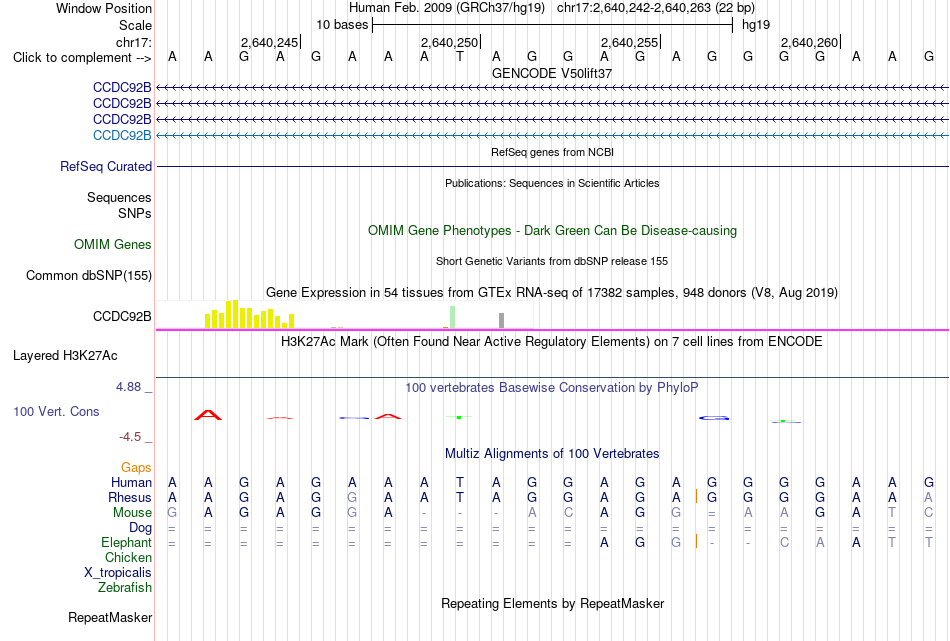Click the 'OMIM Gene Phenotypes' green title
Viewport: 950px width, 641px height.
[x=552, y=230]
